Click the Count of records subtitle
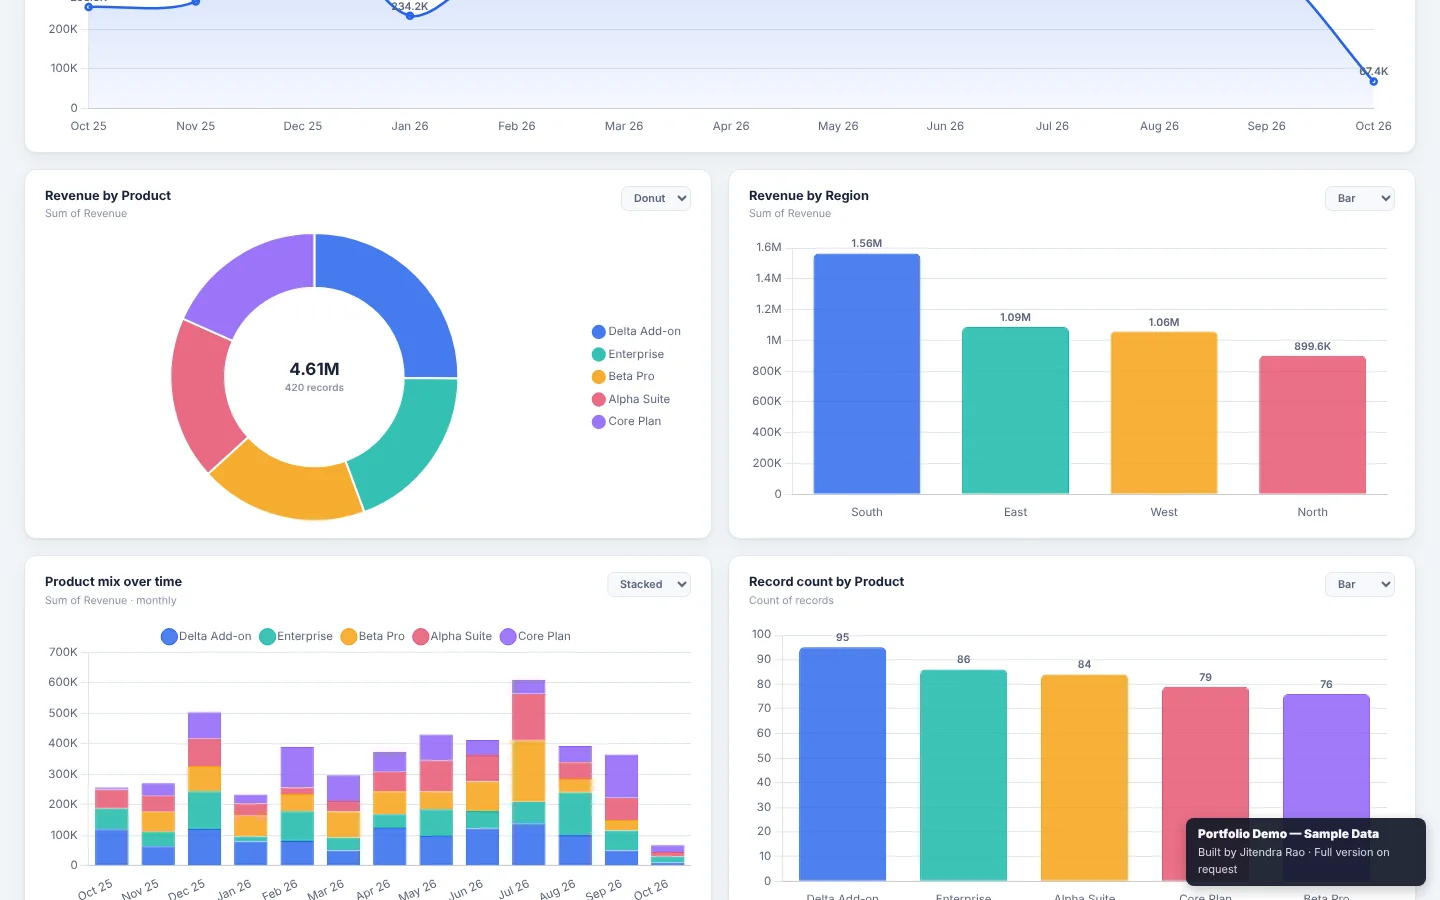 click(791, 601)
